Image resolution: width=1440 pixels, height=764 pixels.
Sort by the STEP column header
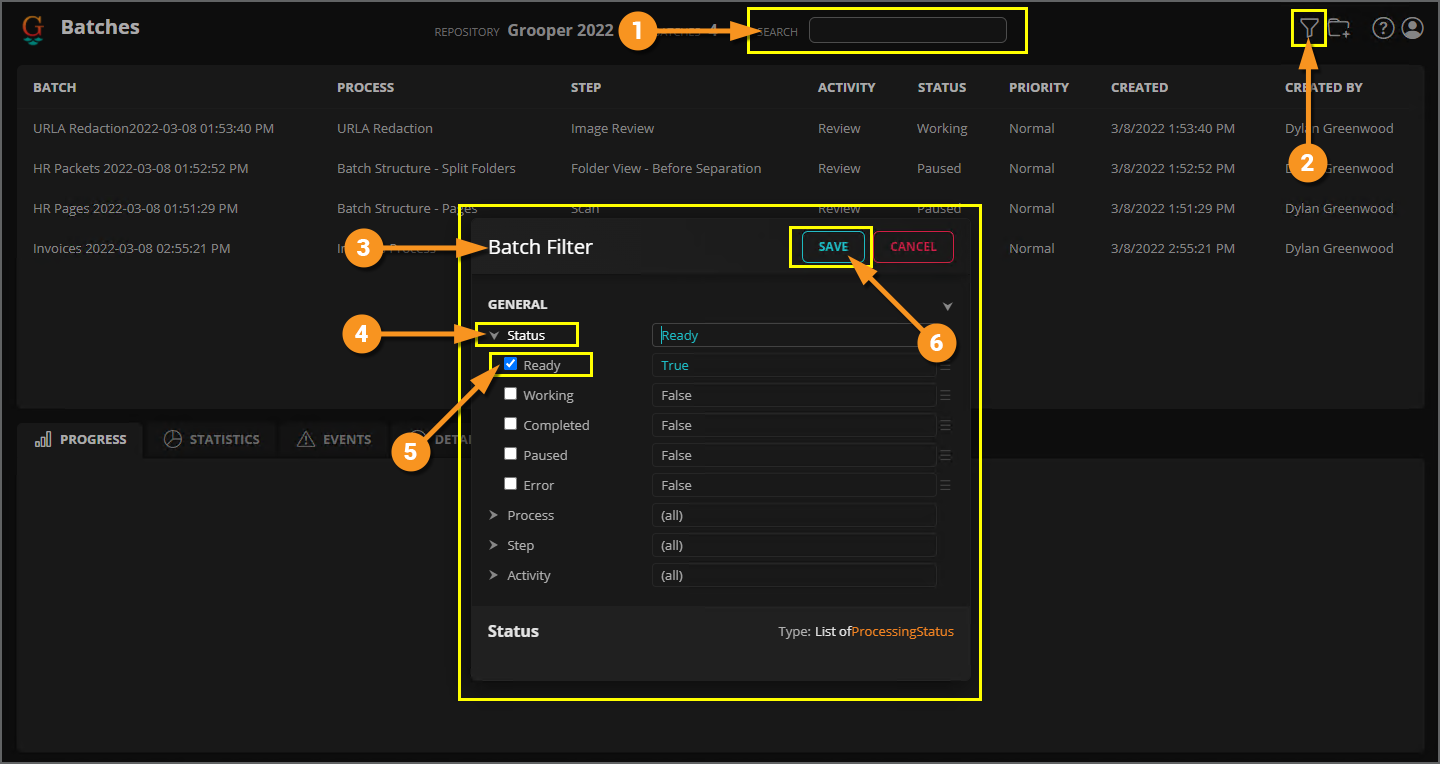pyautogui.click(x=586, y=88)
